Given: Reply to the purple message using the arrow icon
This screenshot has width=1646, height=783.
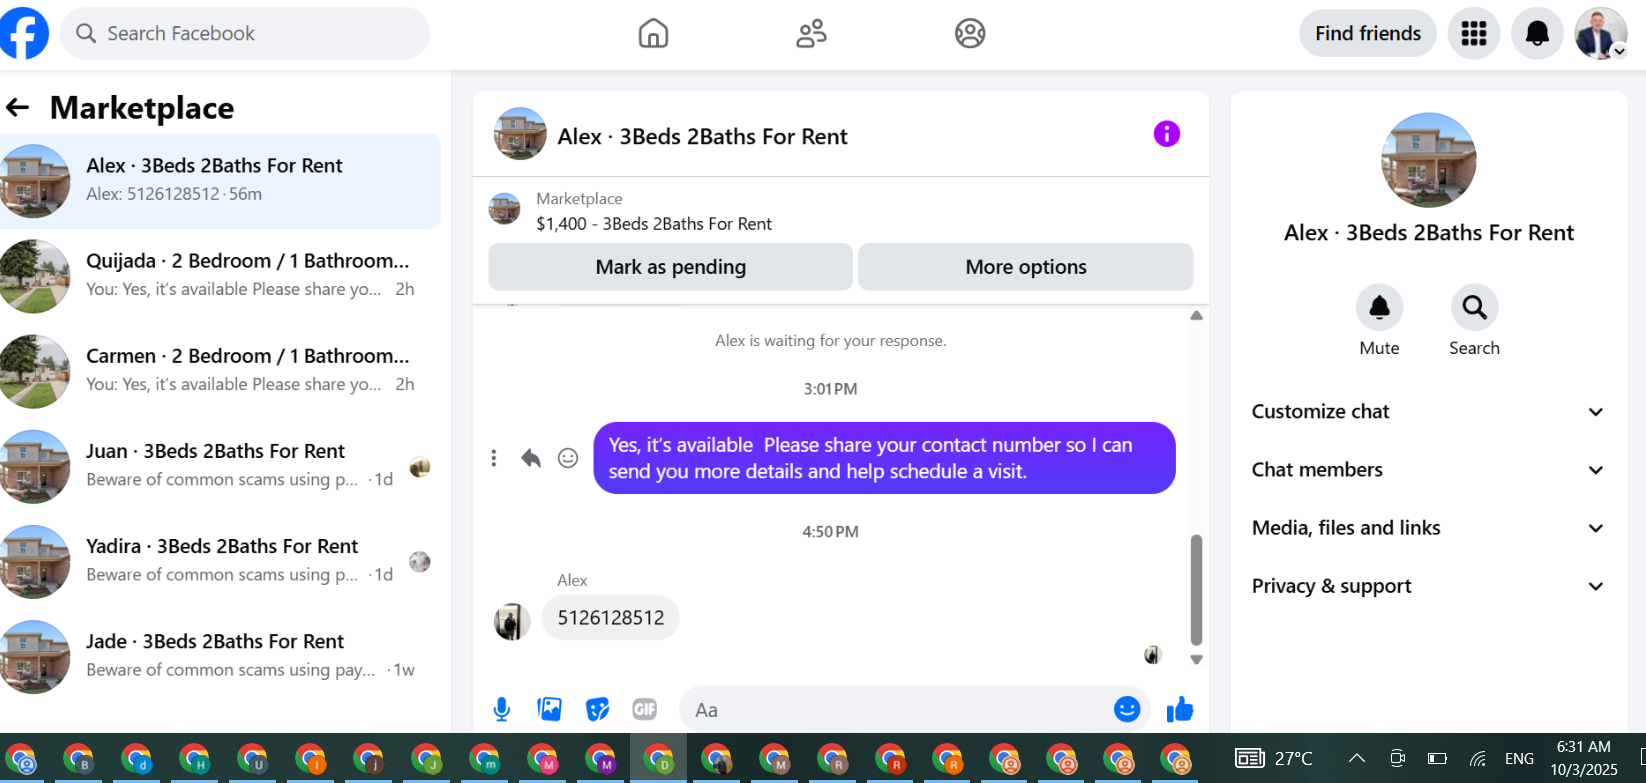Looking at the screenshot, I should [531, 458].
